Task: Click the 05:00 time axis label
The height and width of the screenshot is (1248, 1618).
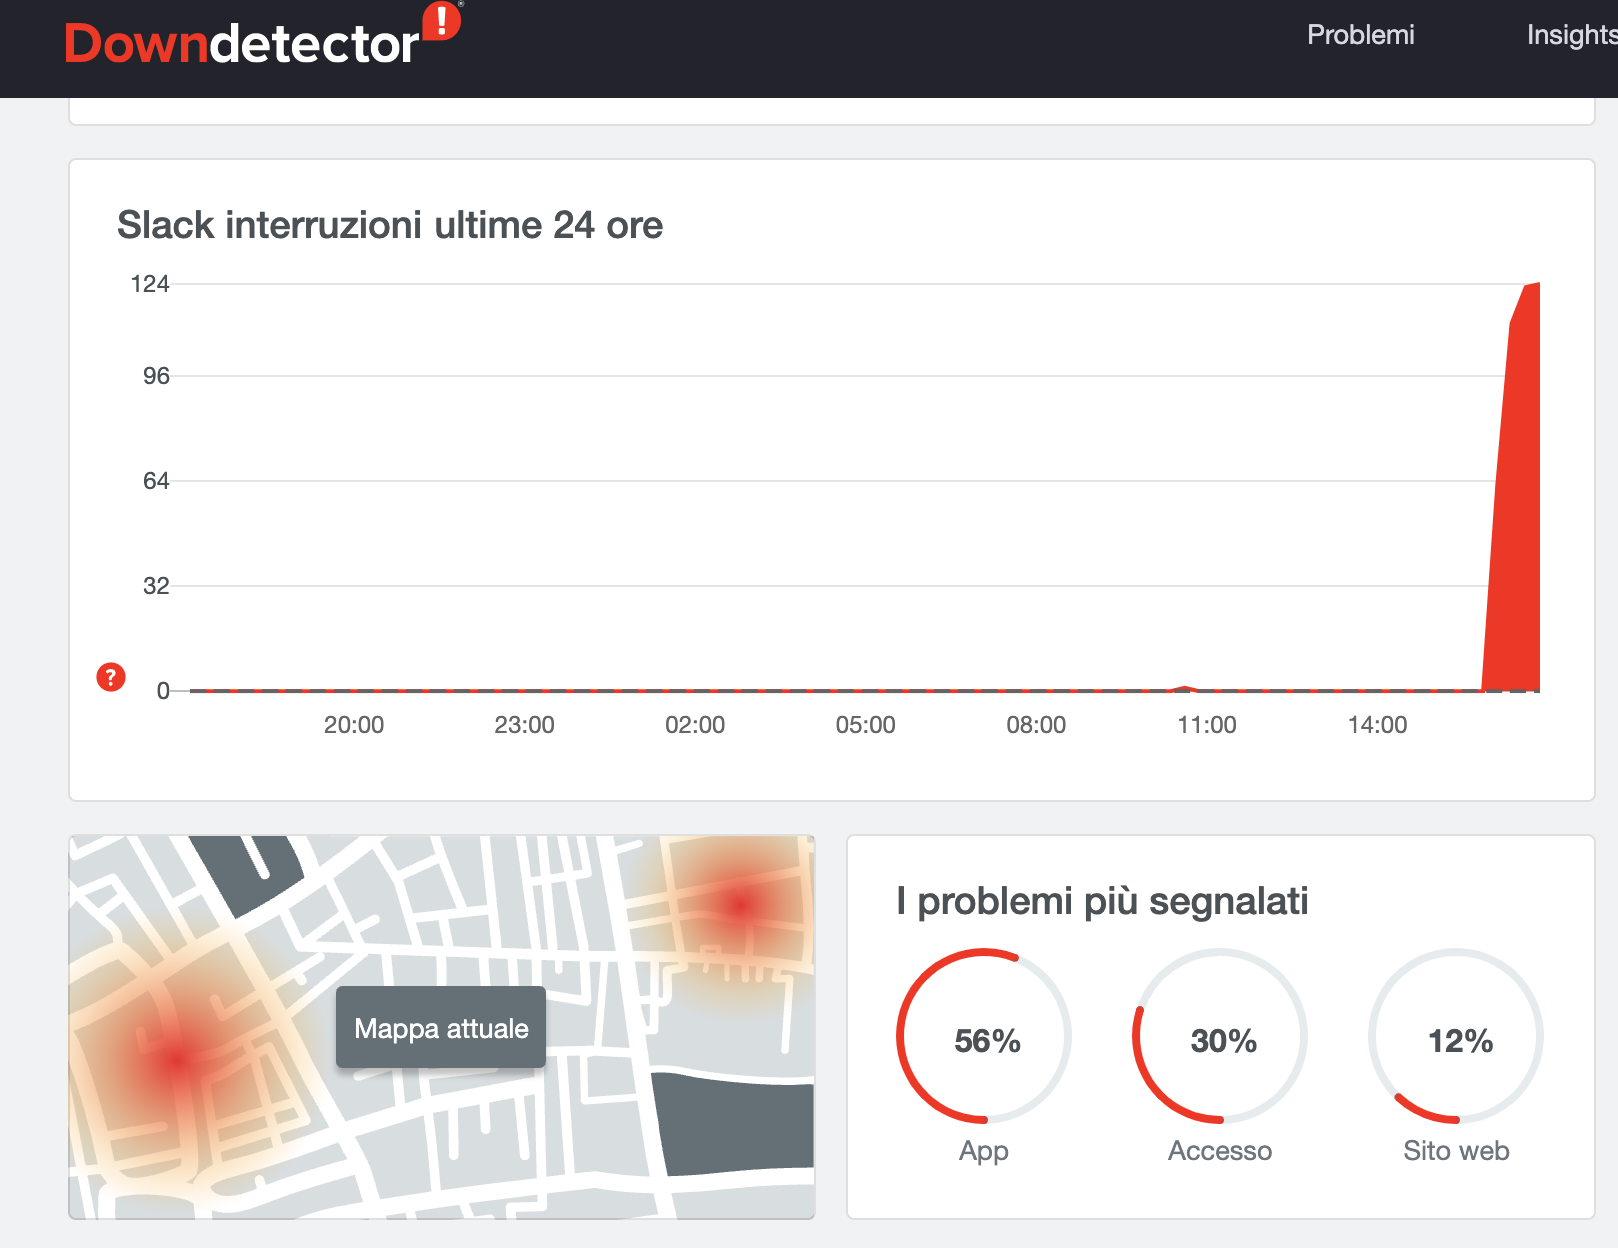Action: click(x=866, y=725)
